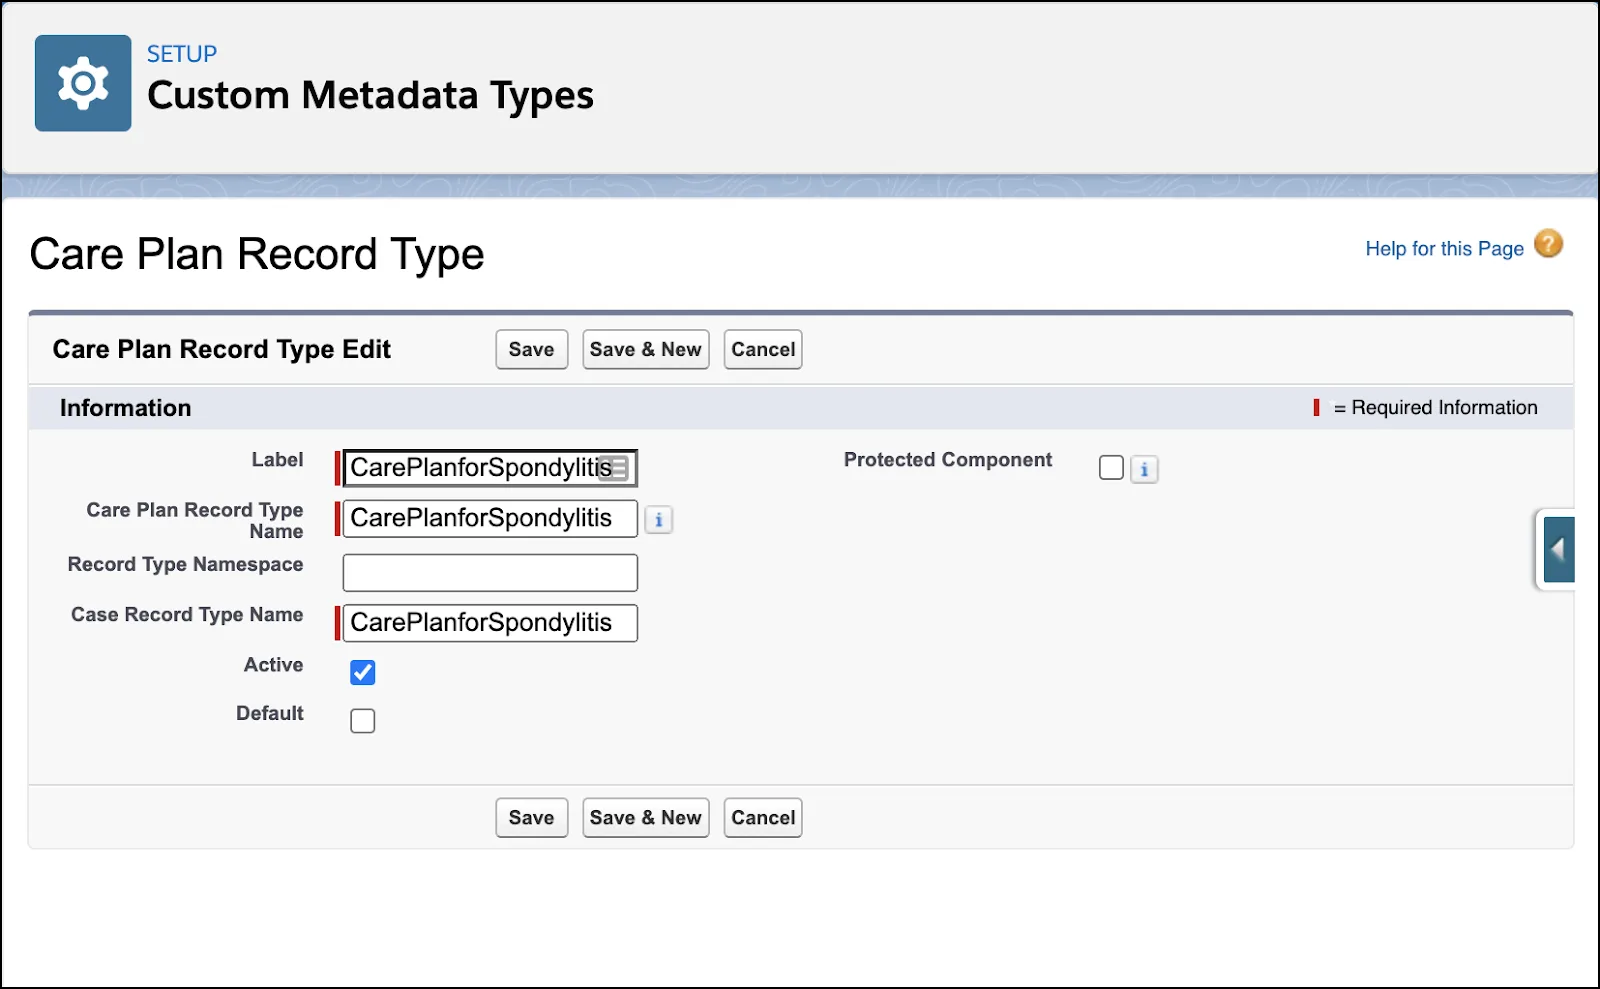Focus the Label input field
The width and height of the screenshot is (1600, 989).
coord(490,468)
